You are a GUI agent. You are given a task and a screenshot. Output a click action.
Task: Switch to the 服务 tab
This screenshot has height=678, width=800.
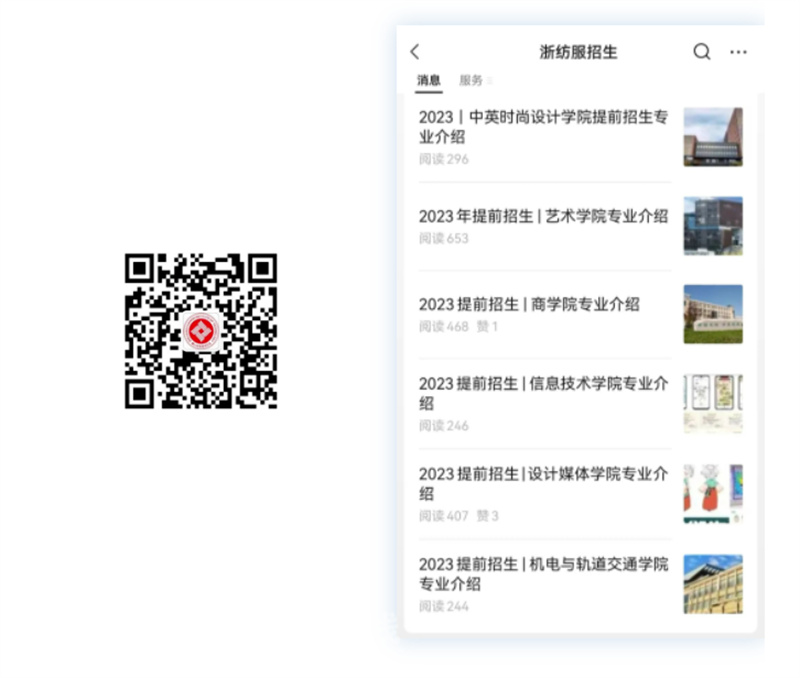coord(470,81)
